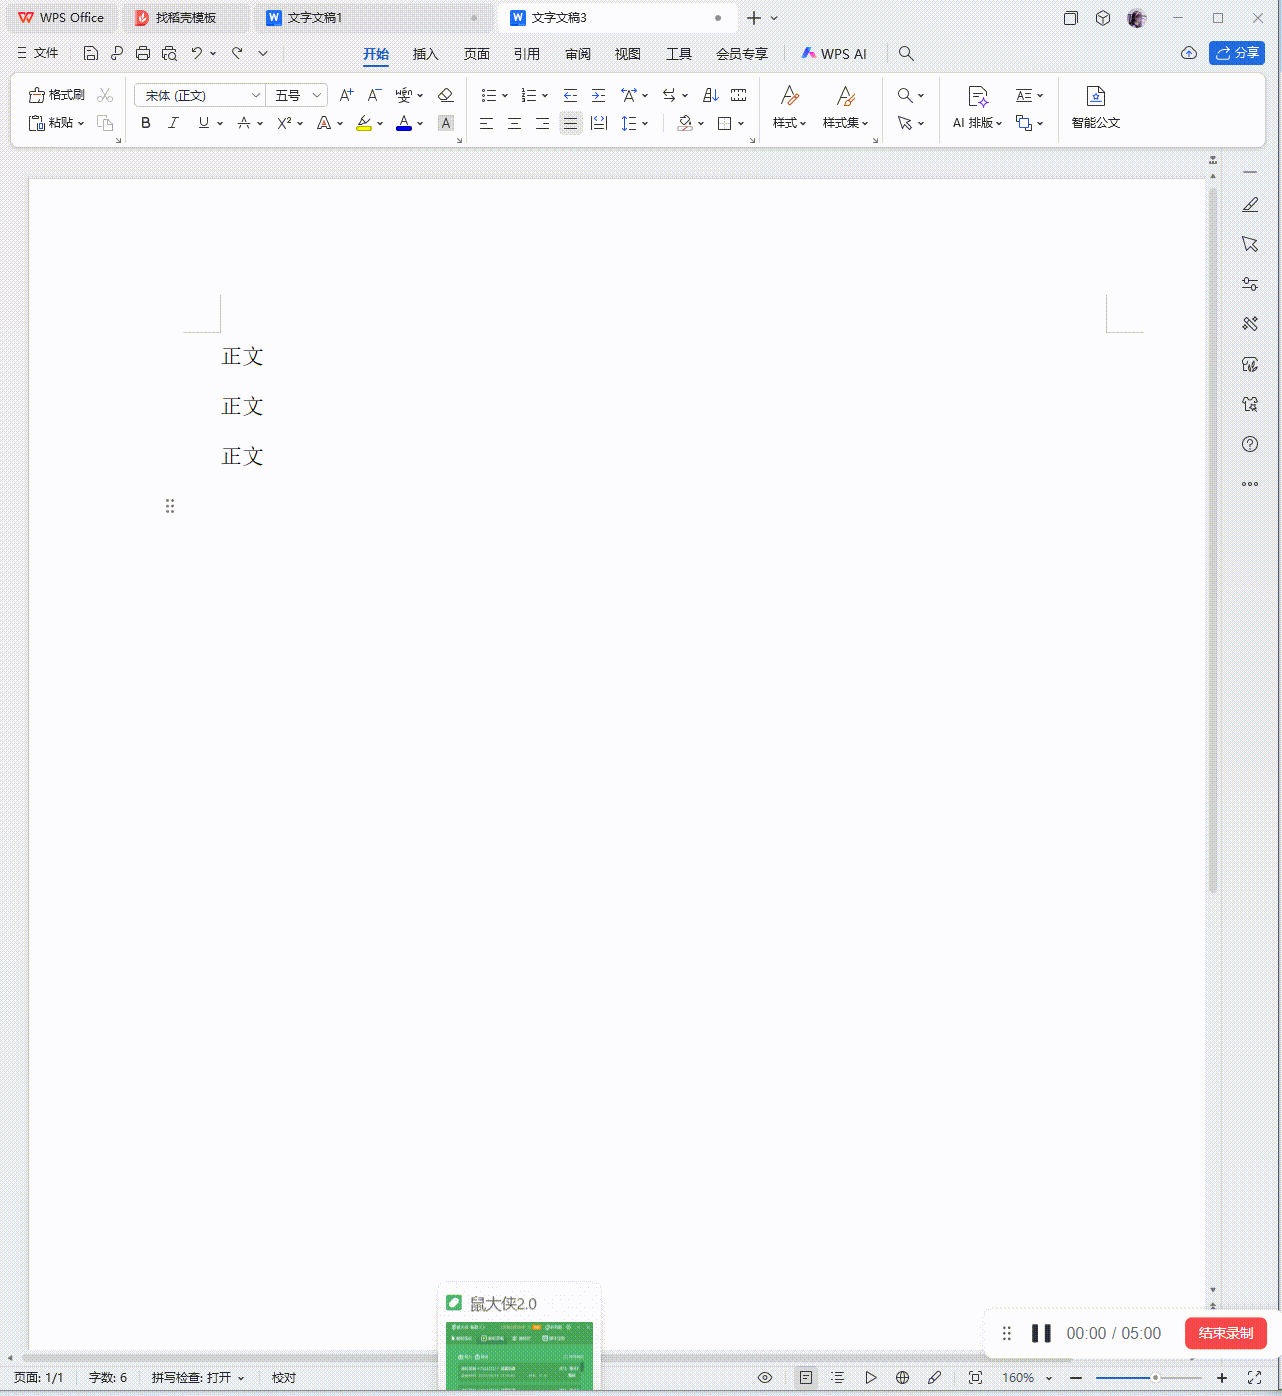Toggle eye protection mode in status bar
This screenshot has height=1396, width=1282.
[765, 1378]
